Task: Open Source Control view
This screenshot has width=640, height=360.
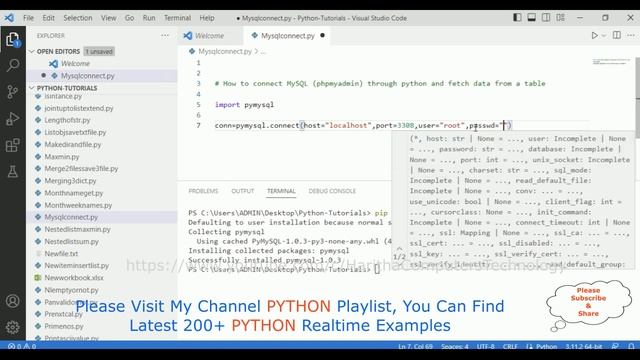Action: point(13,92)
